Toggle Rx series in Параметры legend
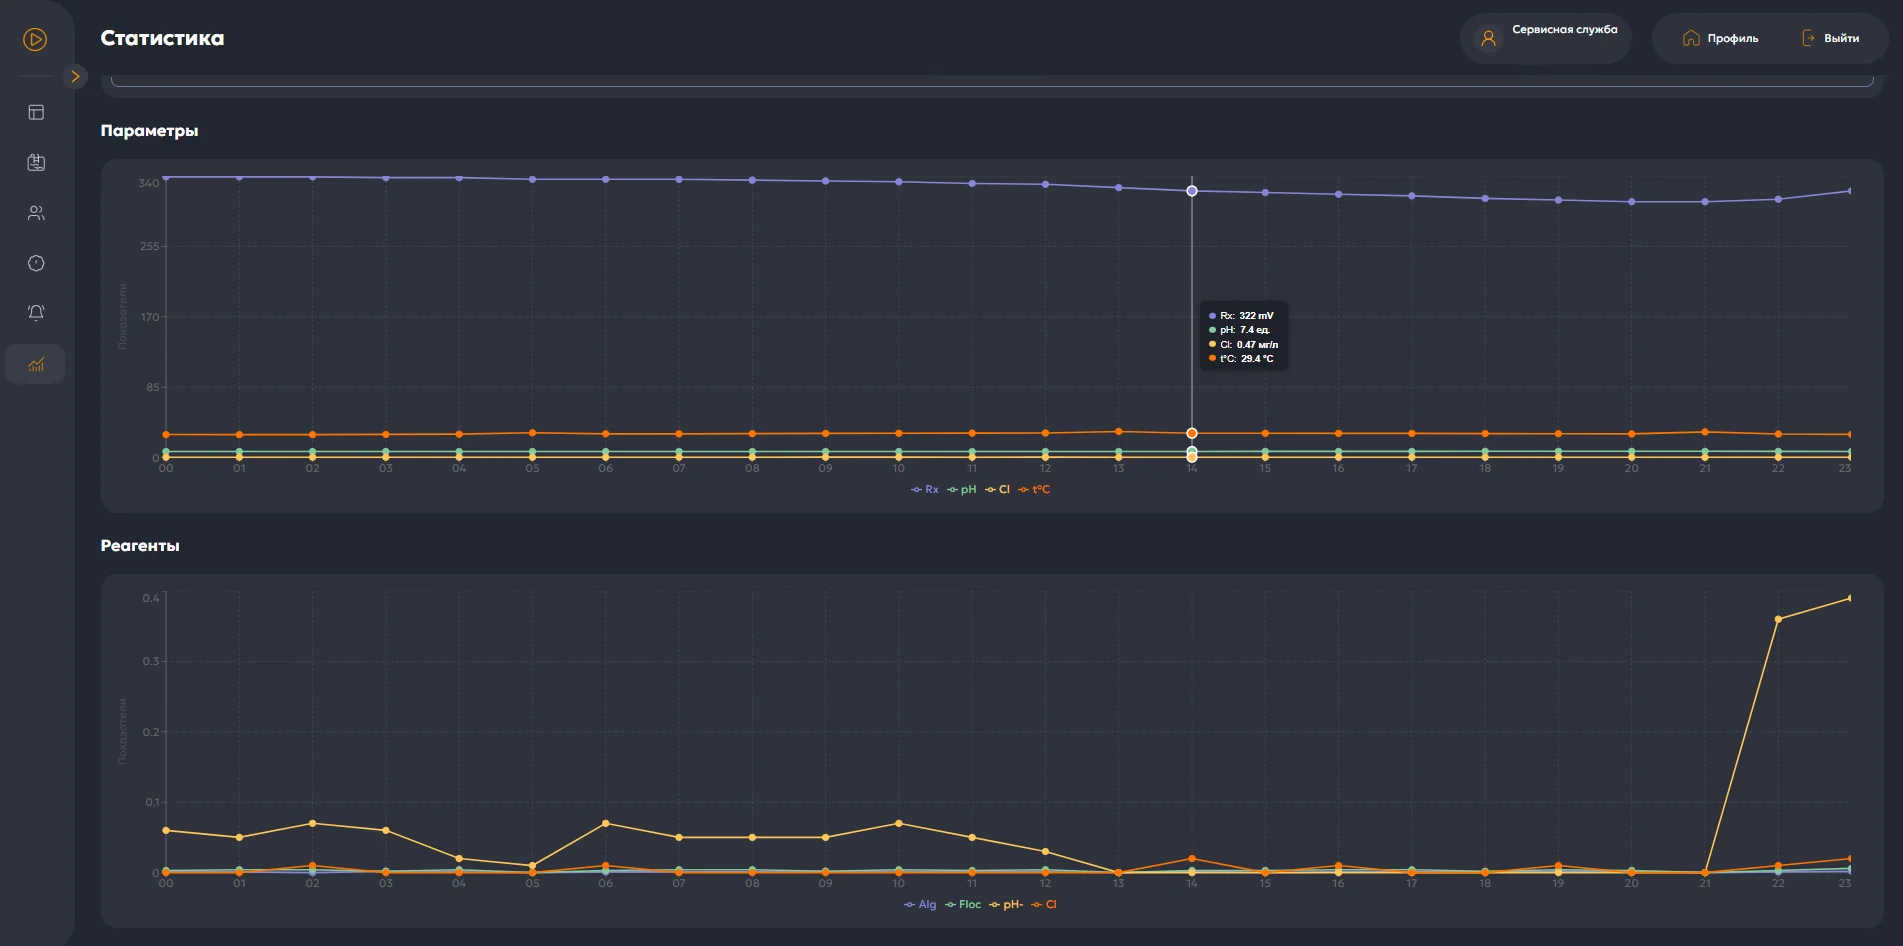This screenshot has width=1903, height=946. pyautogui.click(x=925, y=490)
